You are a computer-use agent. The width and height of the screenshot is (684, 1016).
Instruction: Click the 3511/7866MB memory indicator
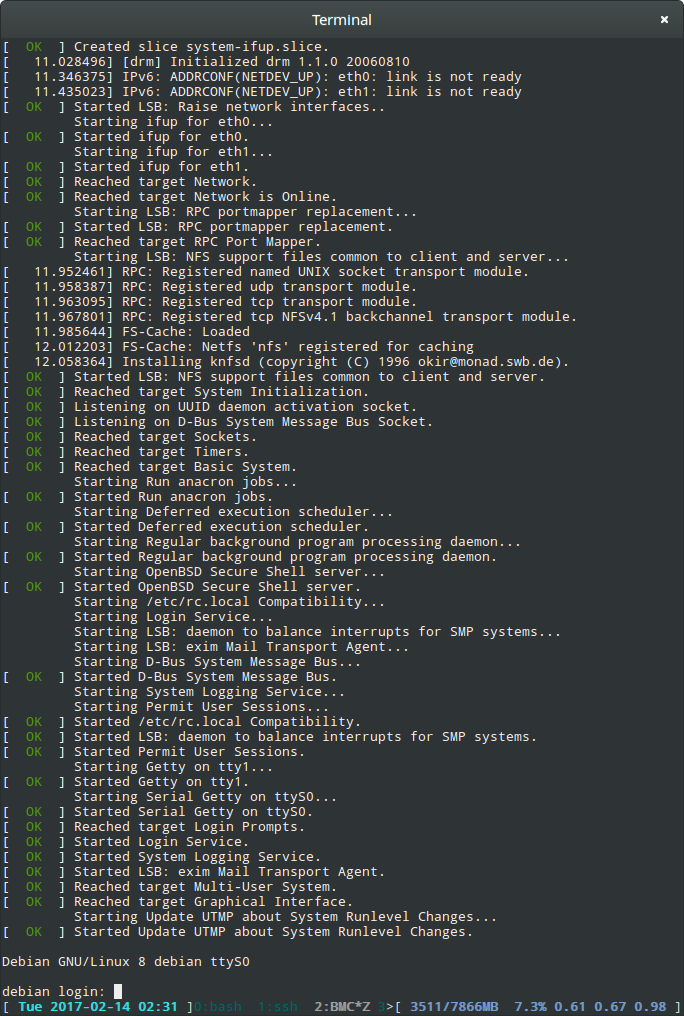click(454, 1006)
